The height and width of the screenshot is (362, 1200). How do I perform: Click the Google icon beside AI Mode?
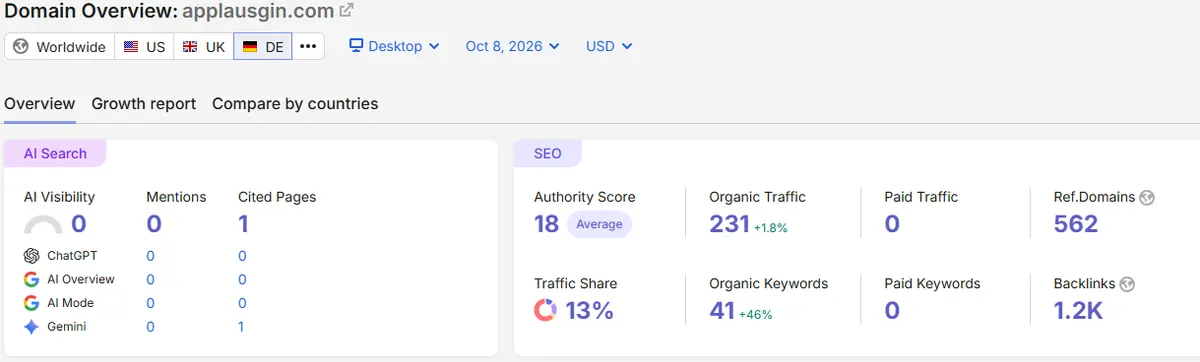coord(31,303)
